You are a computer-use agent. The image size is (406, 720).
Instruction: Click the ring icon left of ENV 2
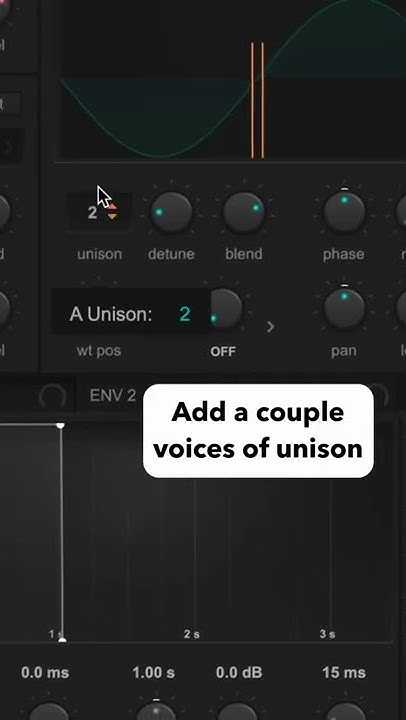pyautogui.click(x=52, y=396)
